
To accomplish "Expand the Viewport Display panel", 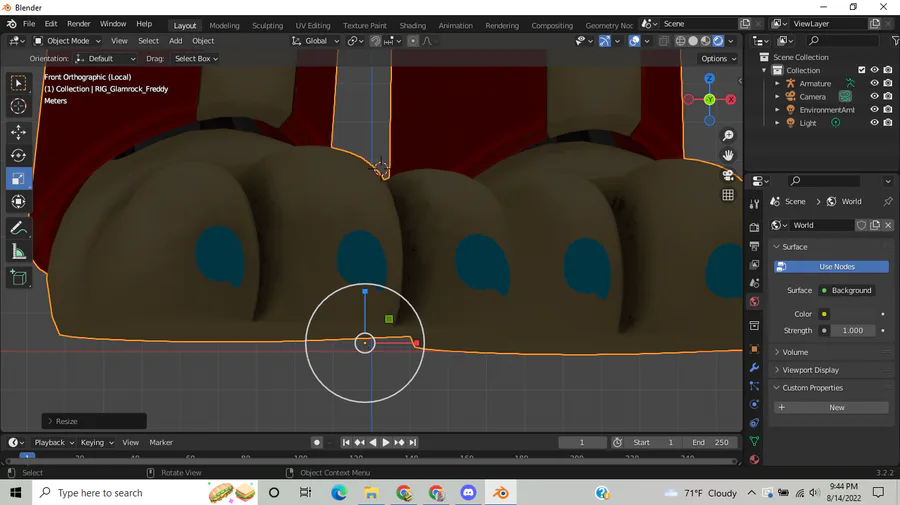I will click(831, 370).
